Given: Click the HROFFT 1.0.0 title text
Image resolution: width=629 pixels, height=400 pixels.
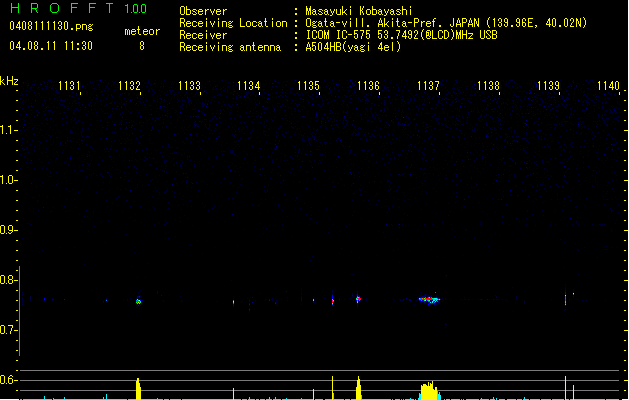Looking at the screenshot, I should 79,8.
